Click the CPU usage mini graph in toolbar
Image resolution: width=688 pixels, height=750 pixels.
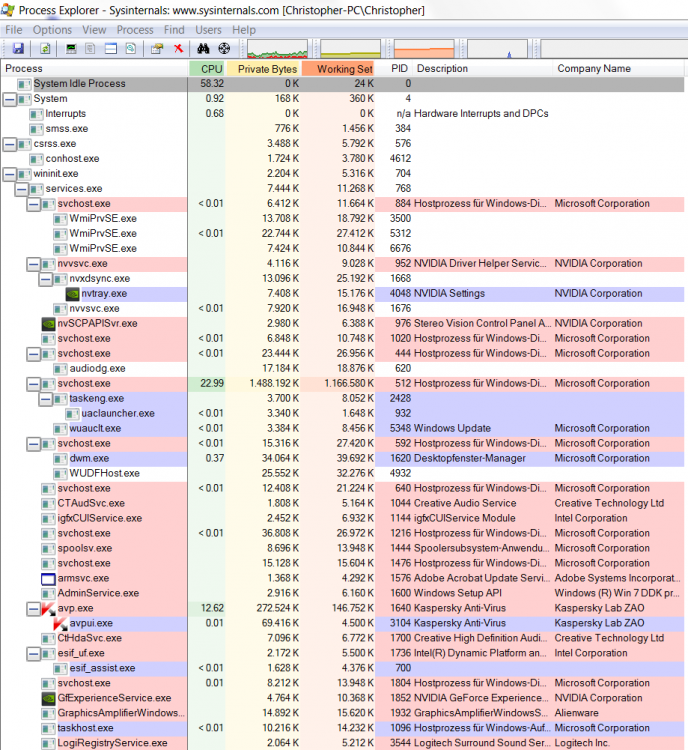tap(279, 48)
